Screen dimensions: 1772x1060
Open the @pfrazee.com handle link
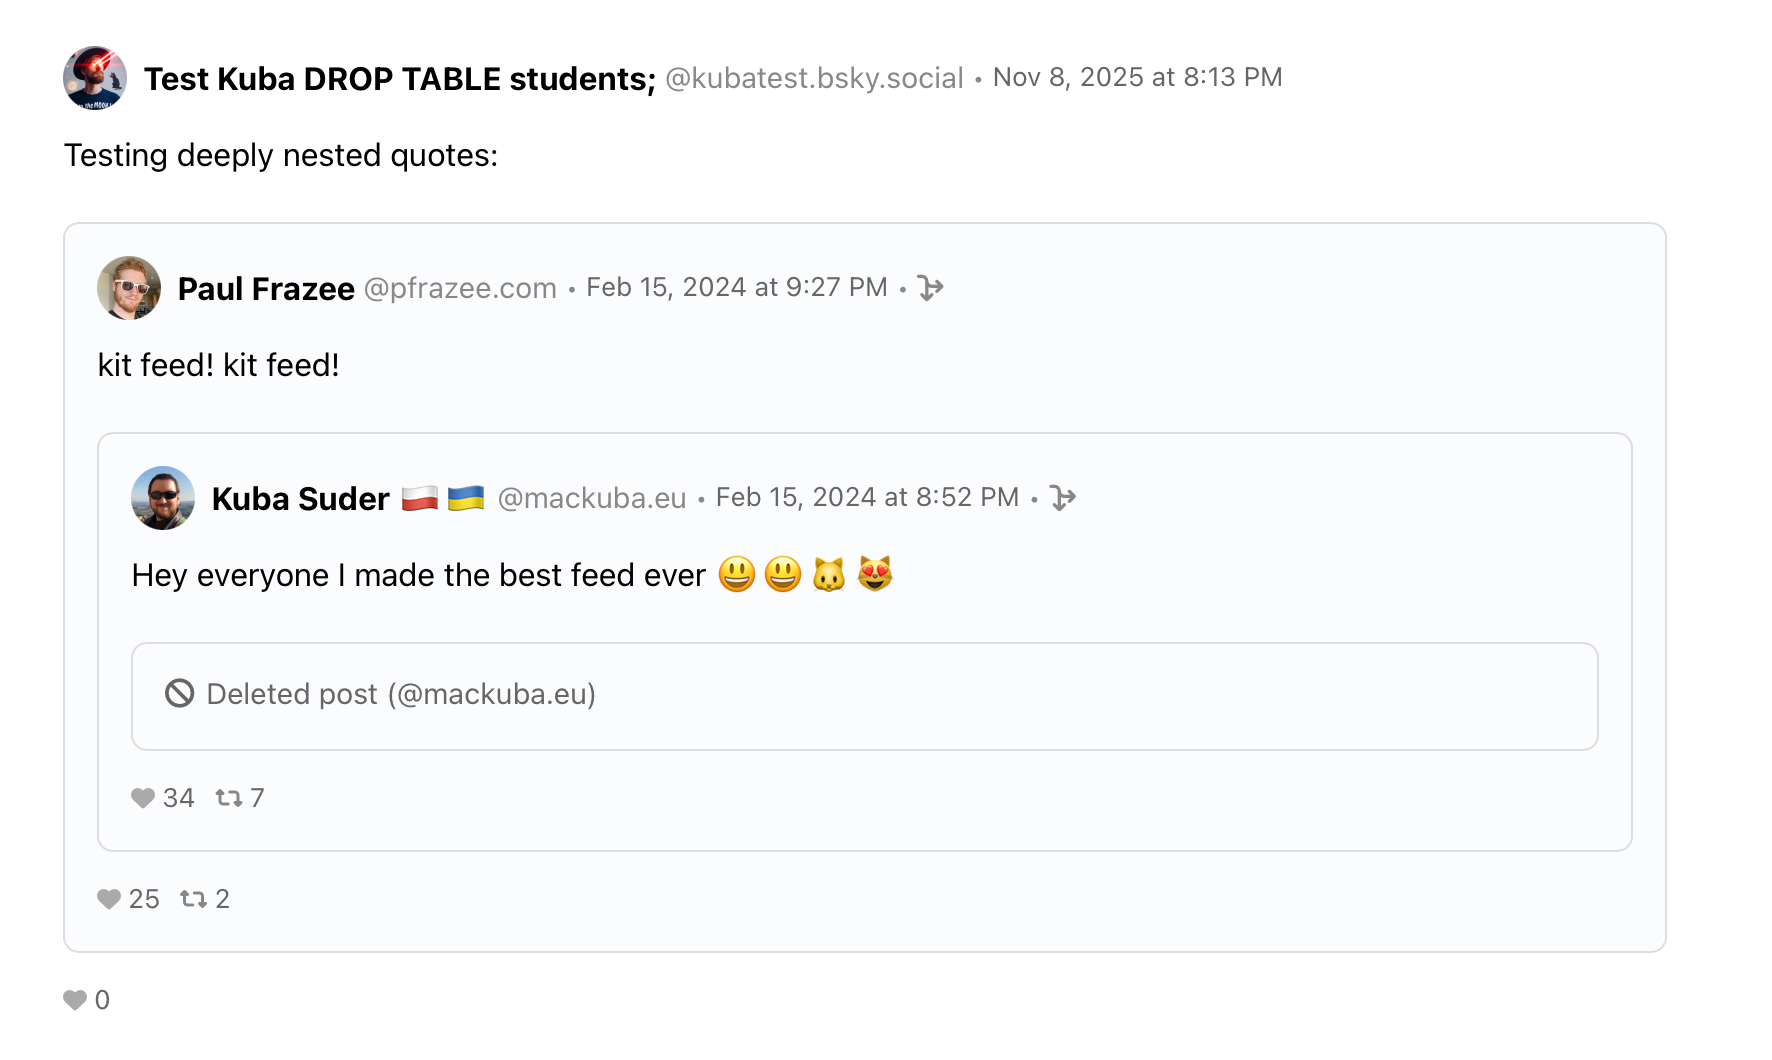(x=460, y=288)
